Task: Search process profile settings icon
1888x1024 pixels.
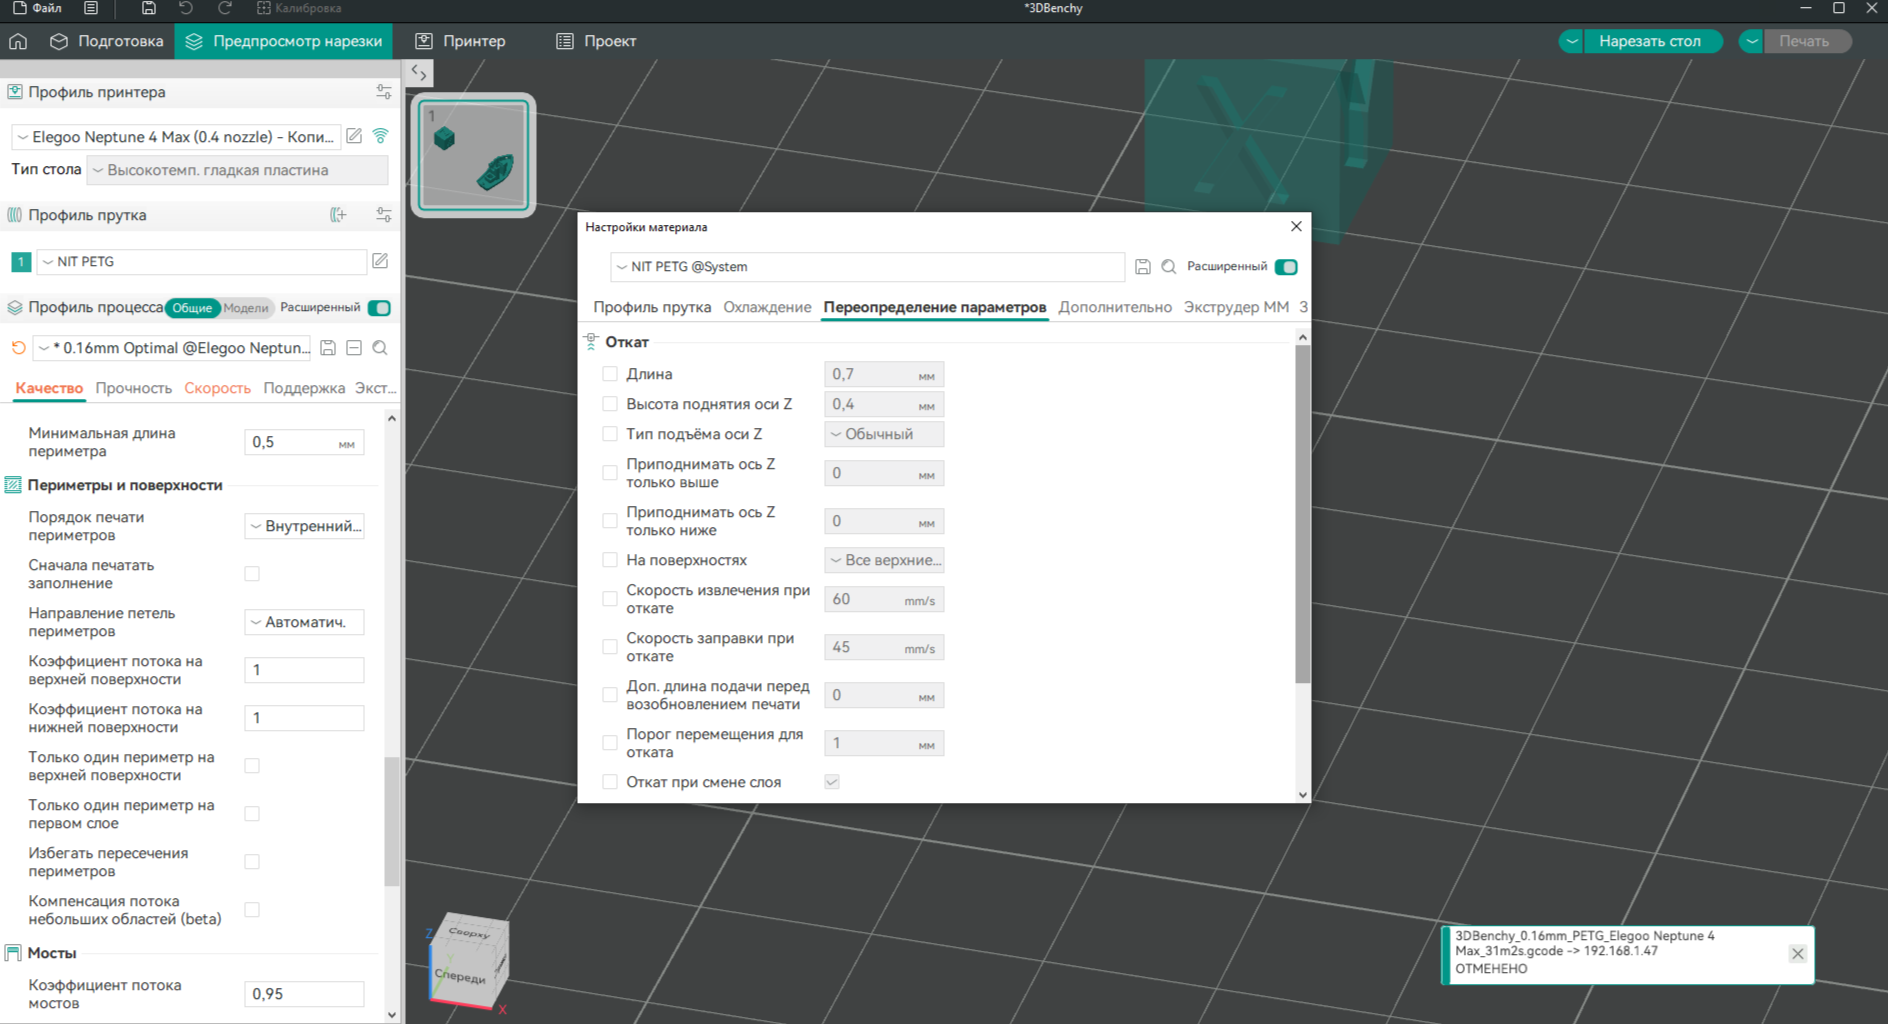Action: click(380, 348)
